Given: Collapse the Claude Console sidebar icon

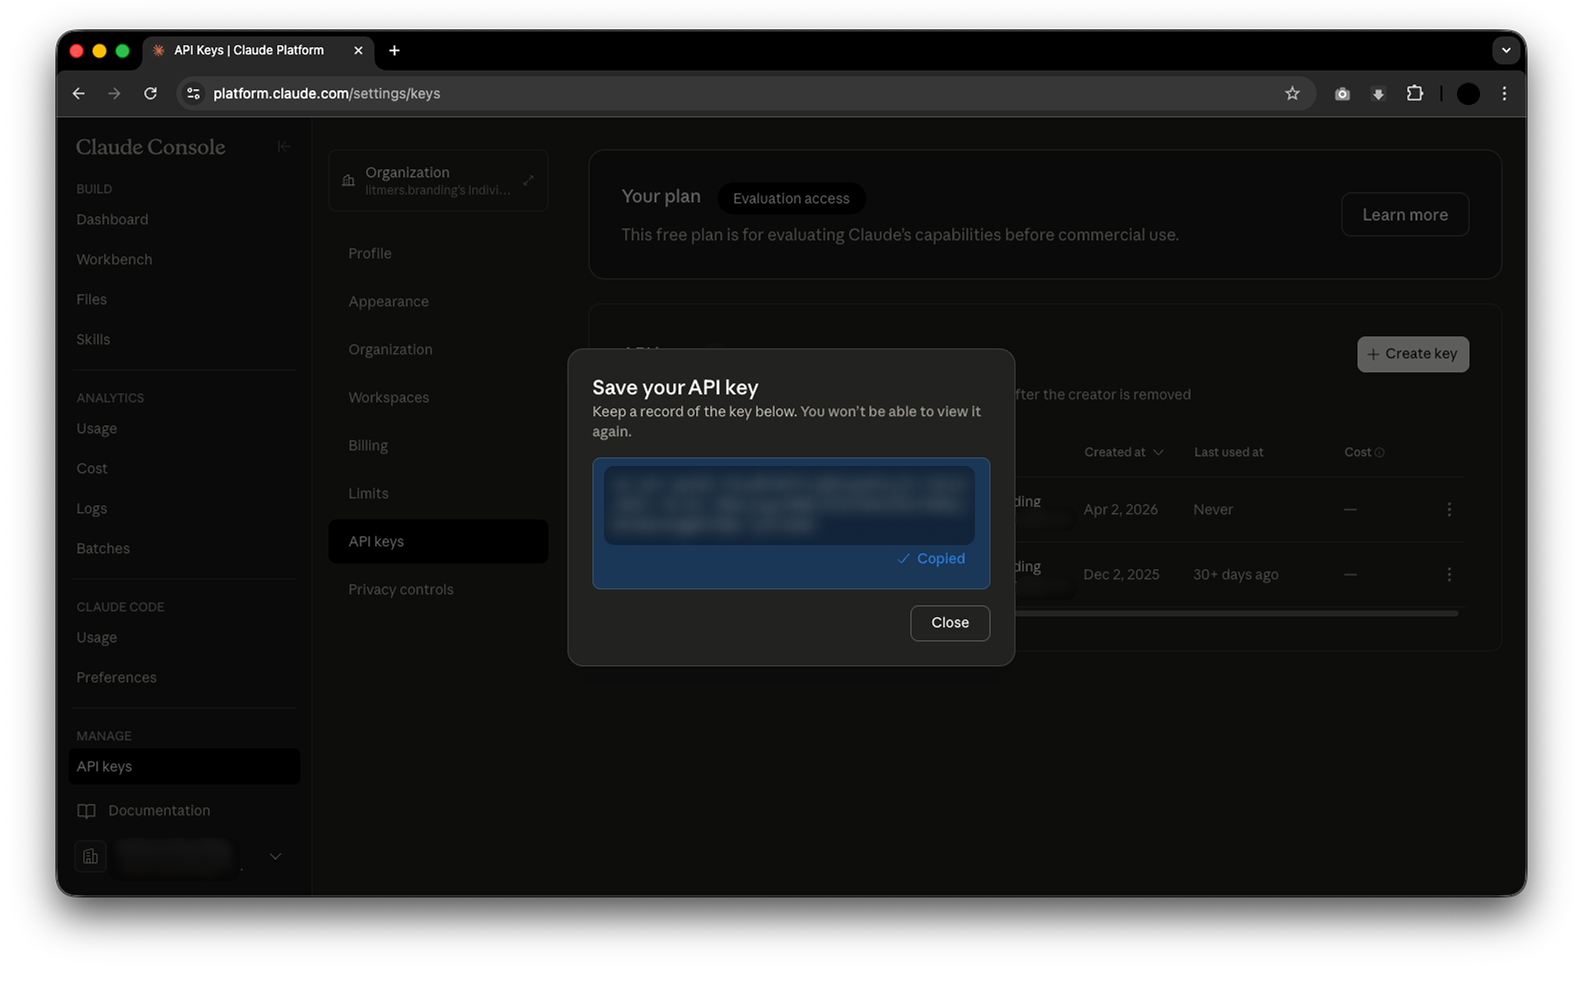Looking at the screenshot, I should 284,147.
